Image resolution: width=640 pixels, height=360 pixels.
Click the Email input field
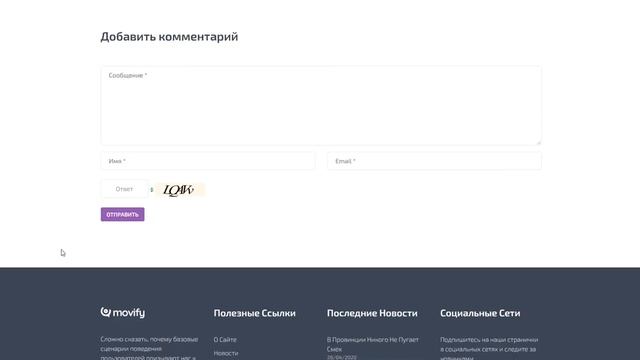point(434,161)
